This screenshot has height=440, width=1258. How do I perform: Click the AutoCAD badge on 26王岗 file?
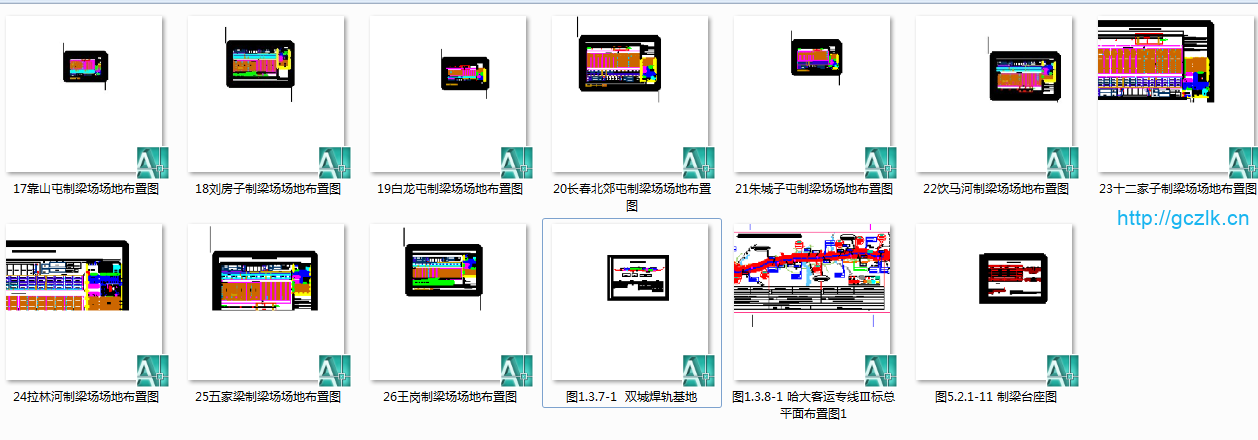[516, 370]
